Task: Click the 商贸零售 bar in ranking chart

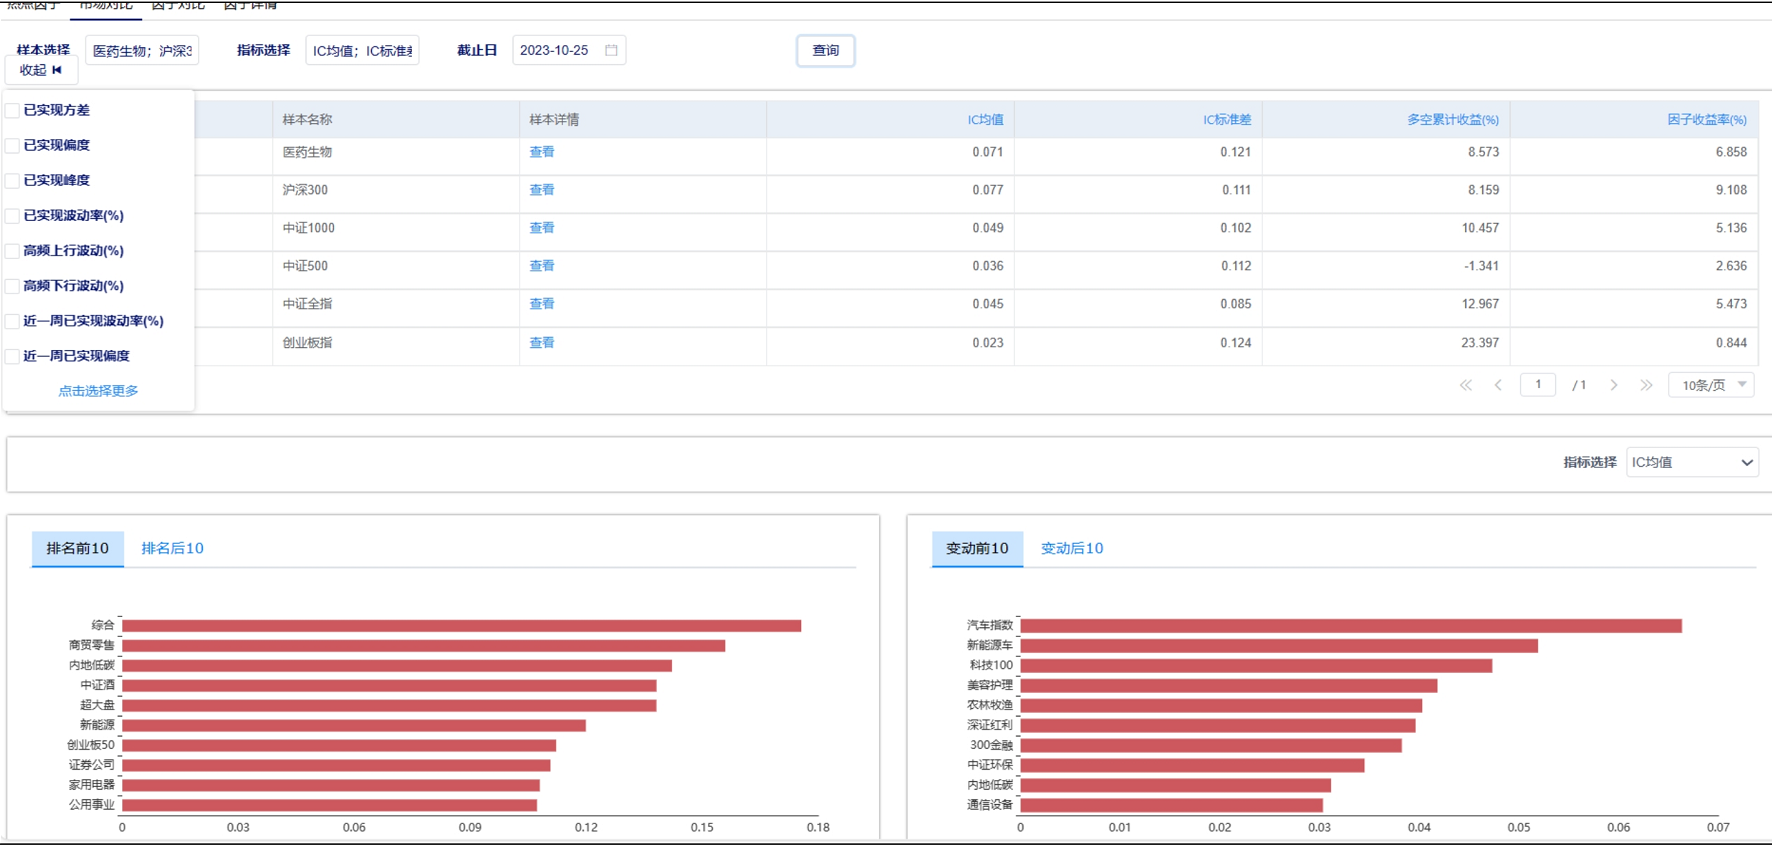Action: tap(423, 646)
